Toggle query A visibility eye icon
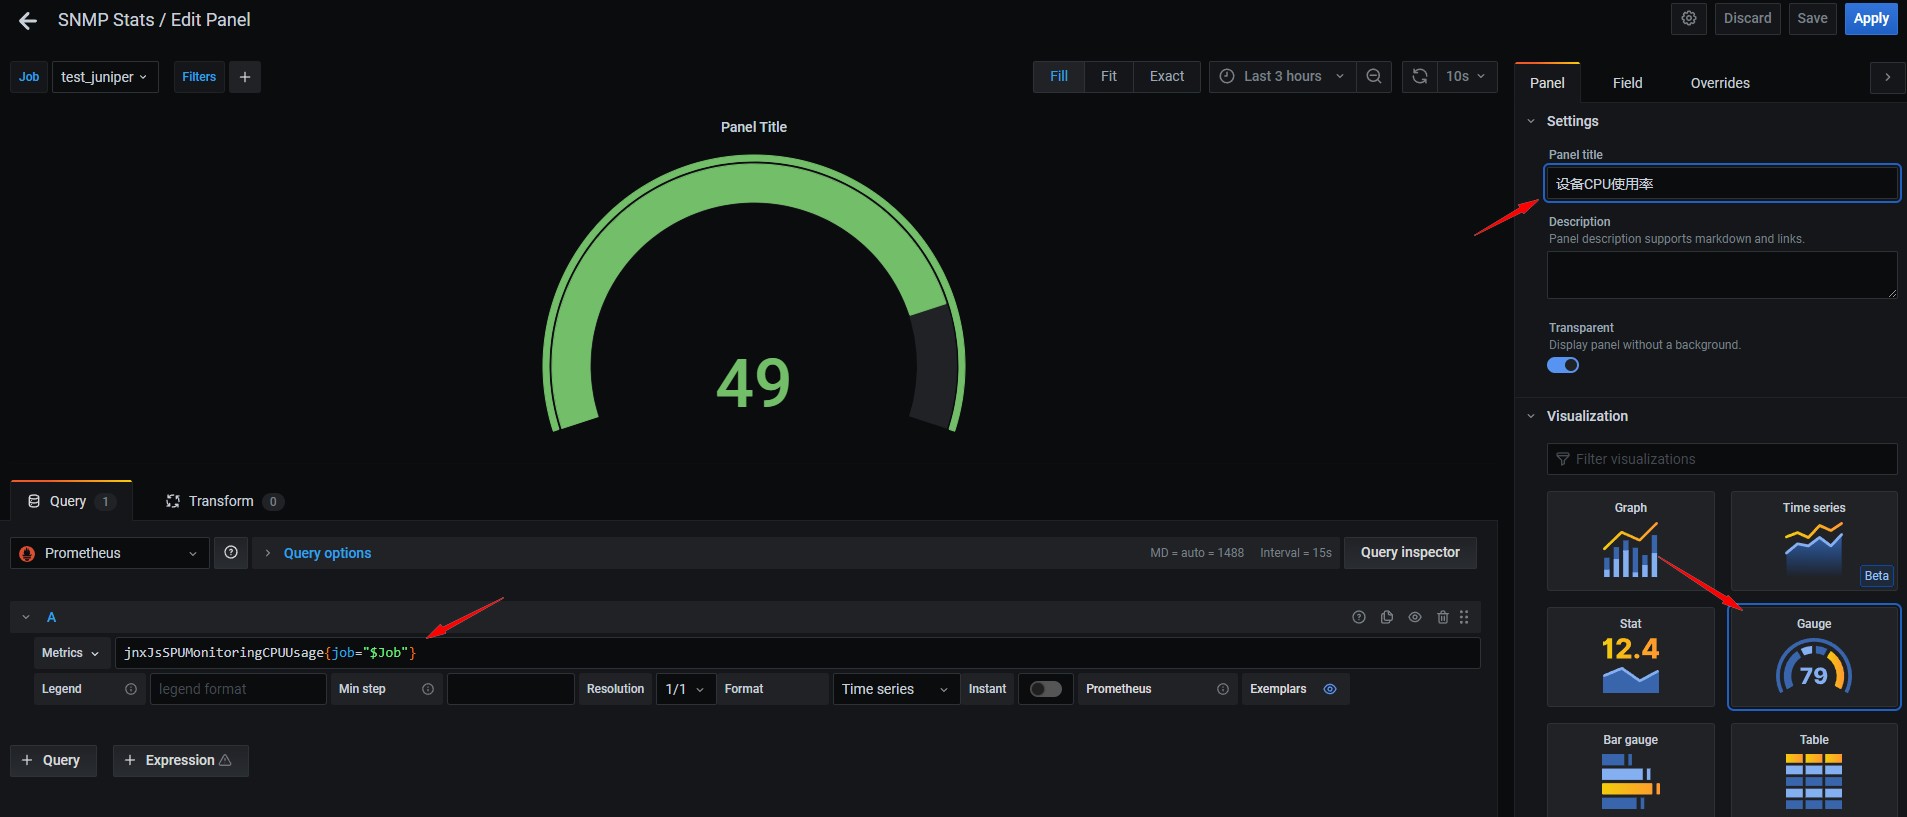 (x=1415, y=617)
